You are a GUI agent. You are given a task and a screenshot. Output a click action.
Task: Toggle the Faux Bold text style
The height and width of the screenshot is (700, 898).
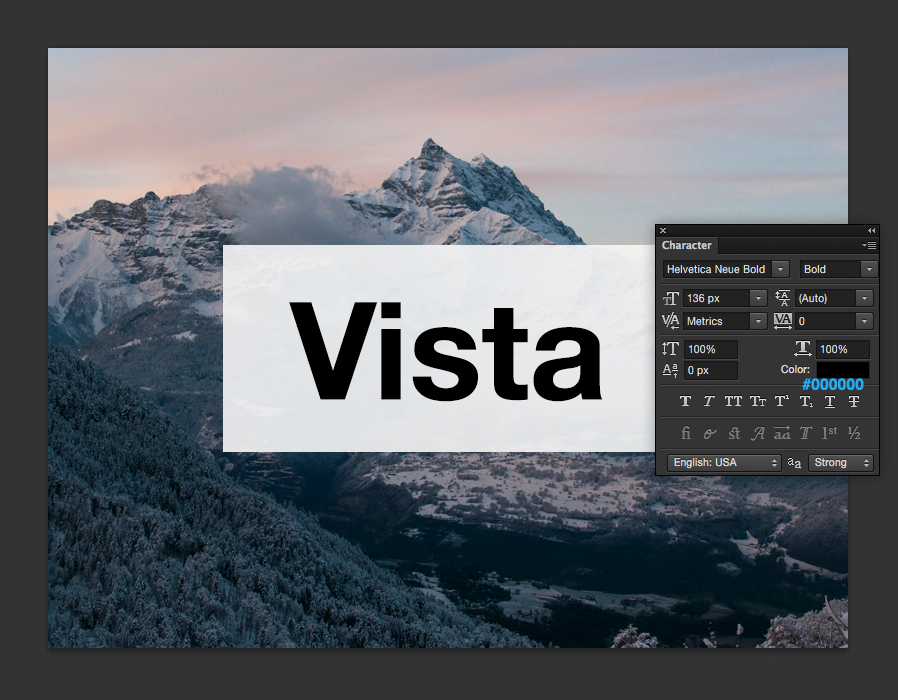(685, 401)
